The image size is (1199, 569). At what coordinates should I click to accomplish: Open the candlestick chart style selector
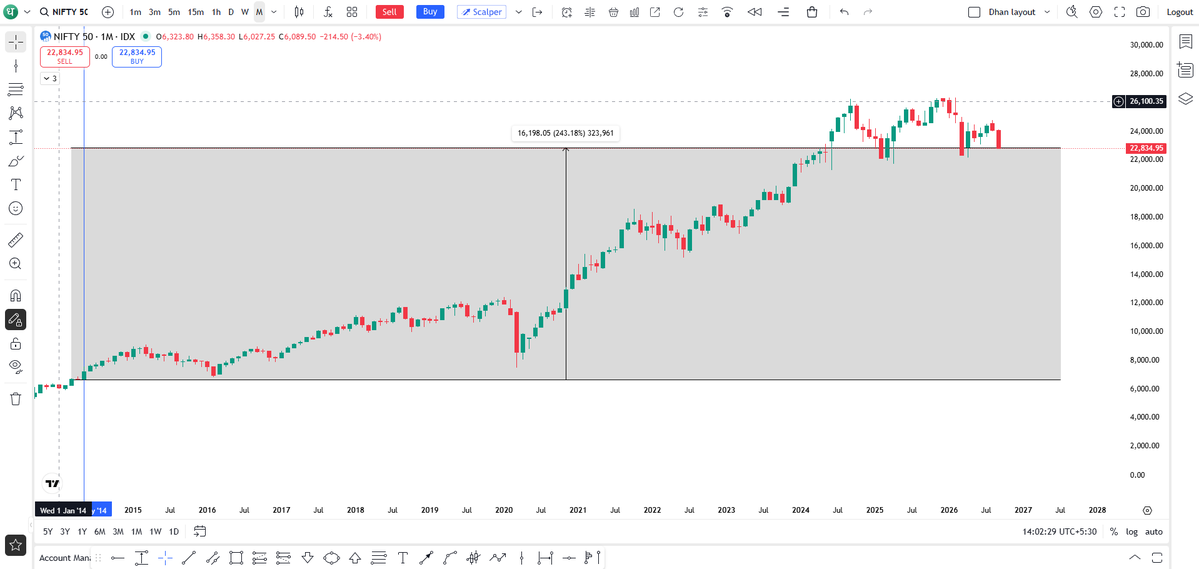pos(299,12)
